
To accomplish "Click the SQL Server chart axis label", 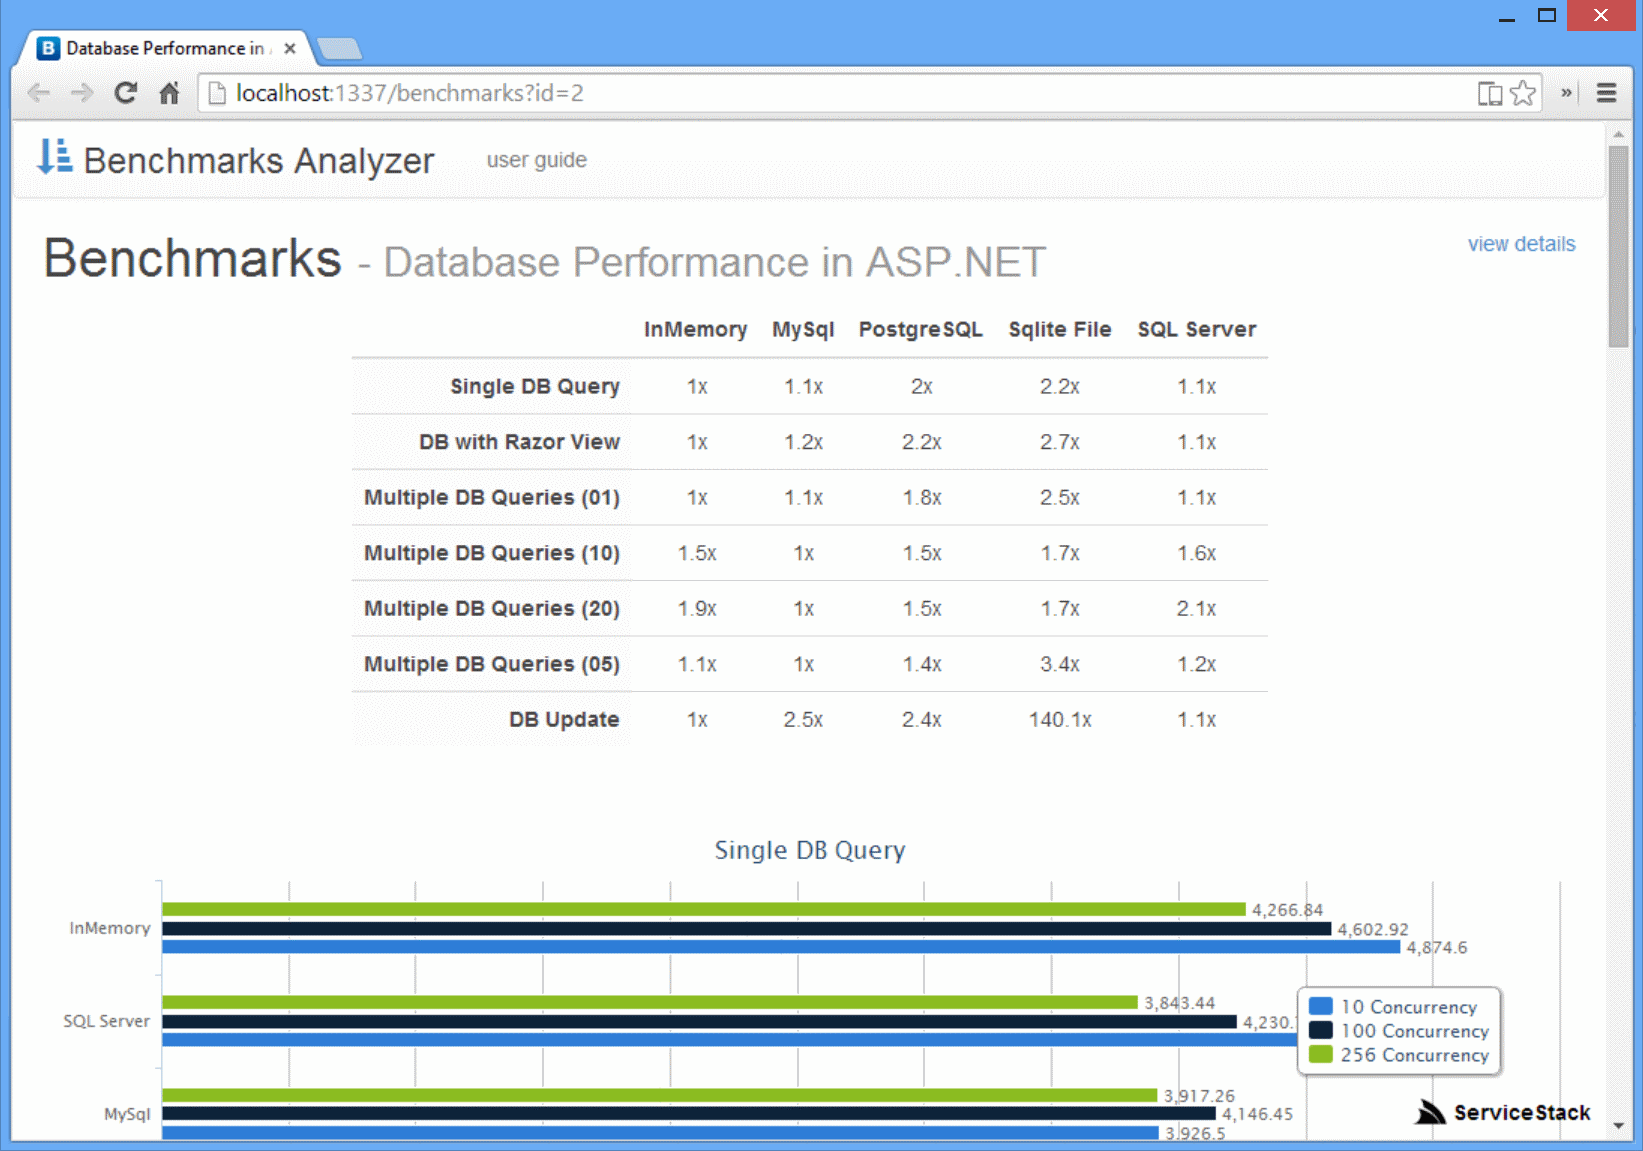I will [106, 1021].
